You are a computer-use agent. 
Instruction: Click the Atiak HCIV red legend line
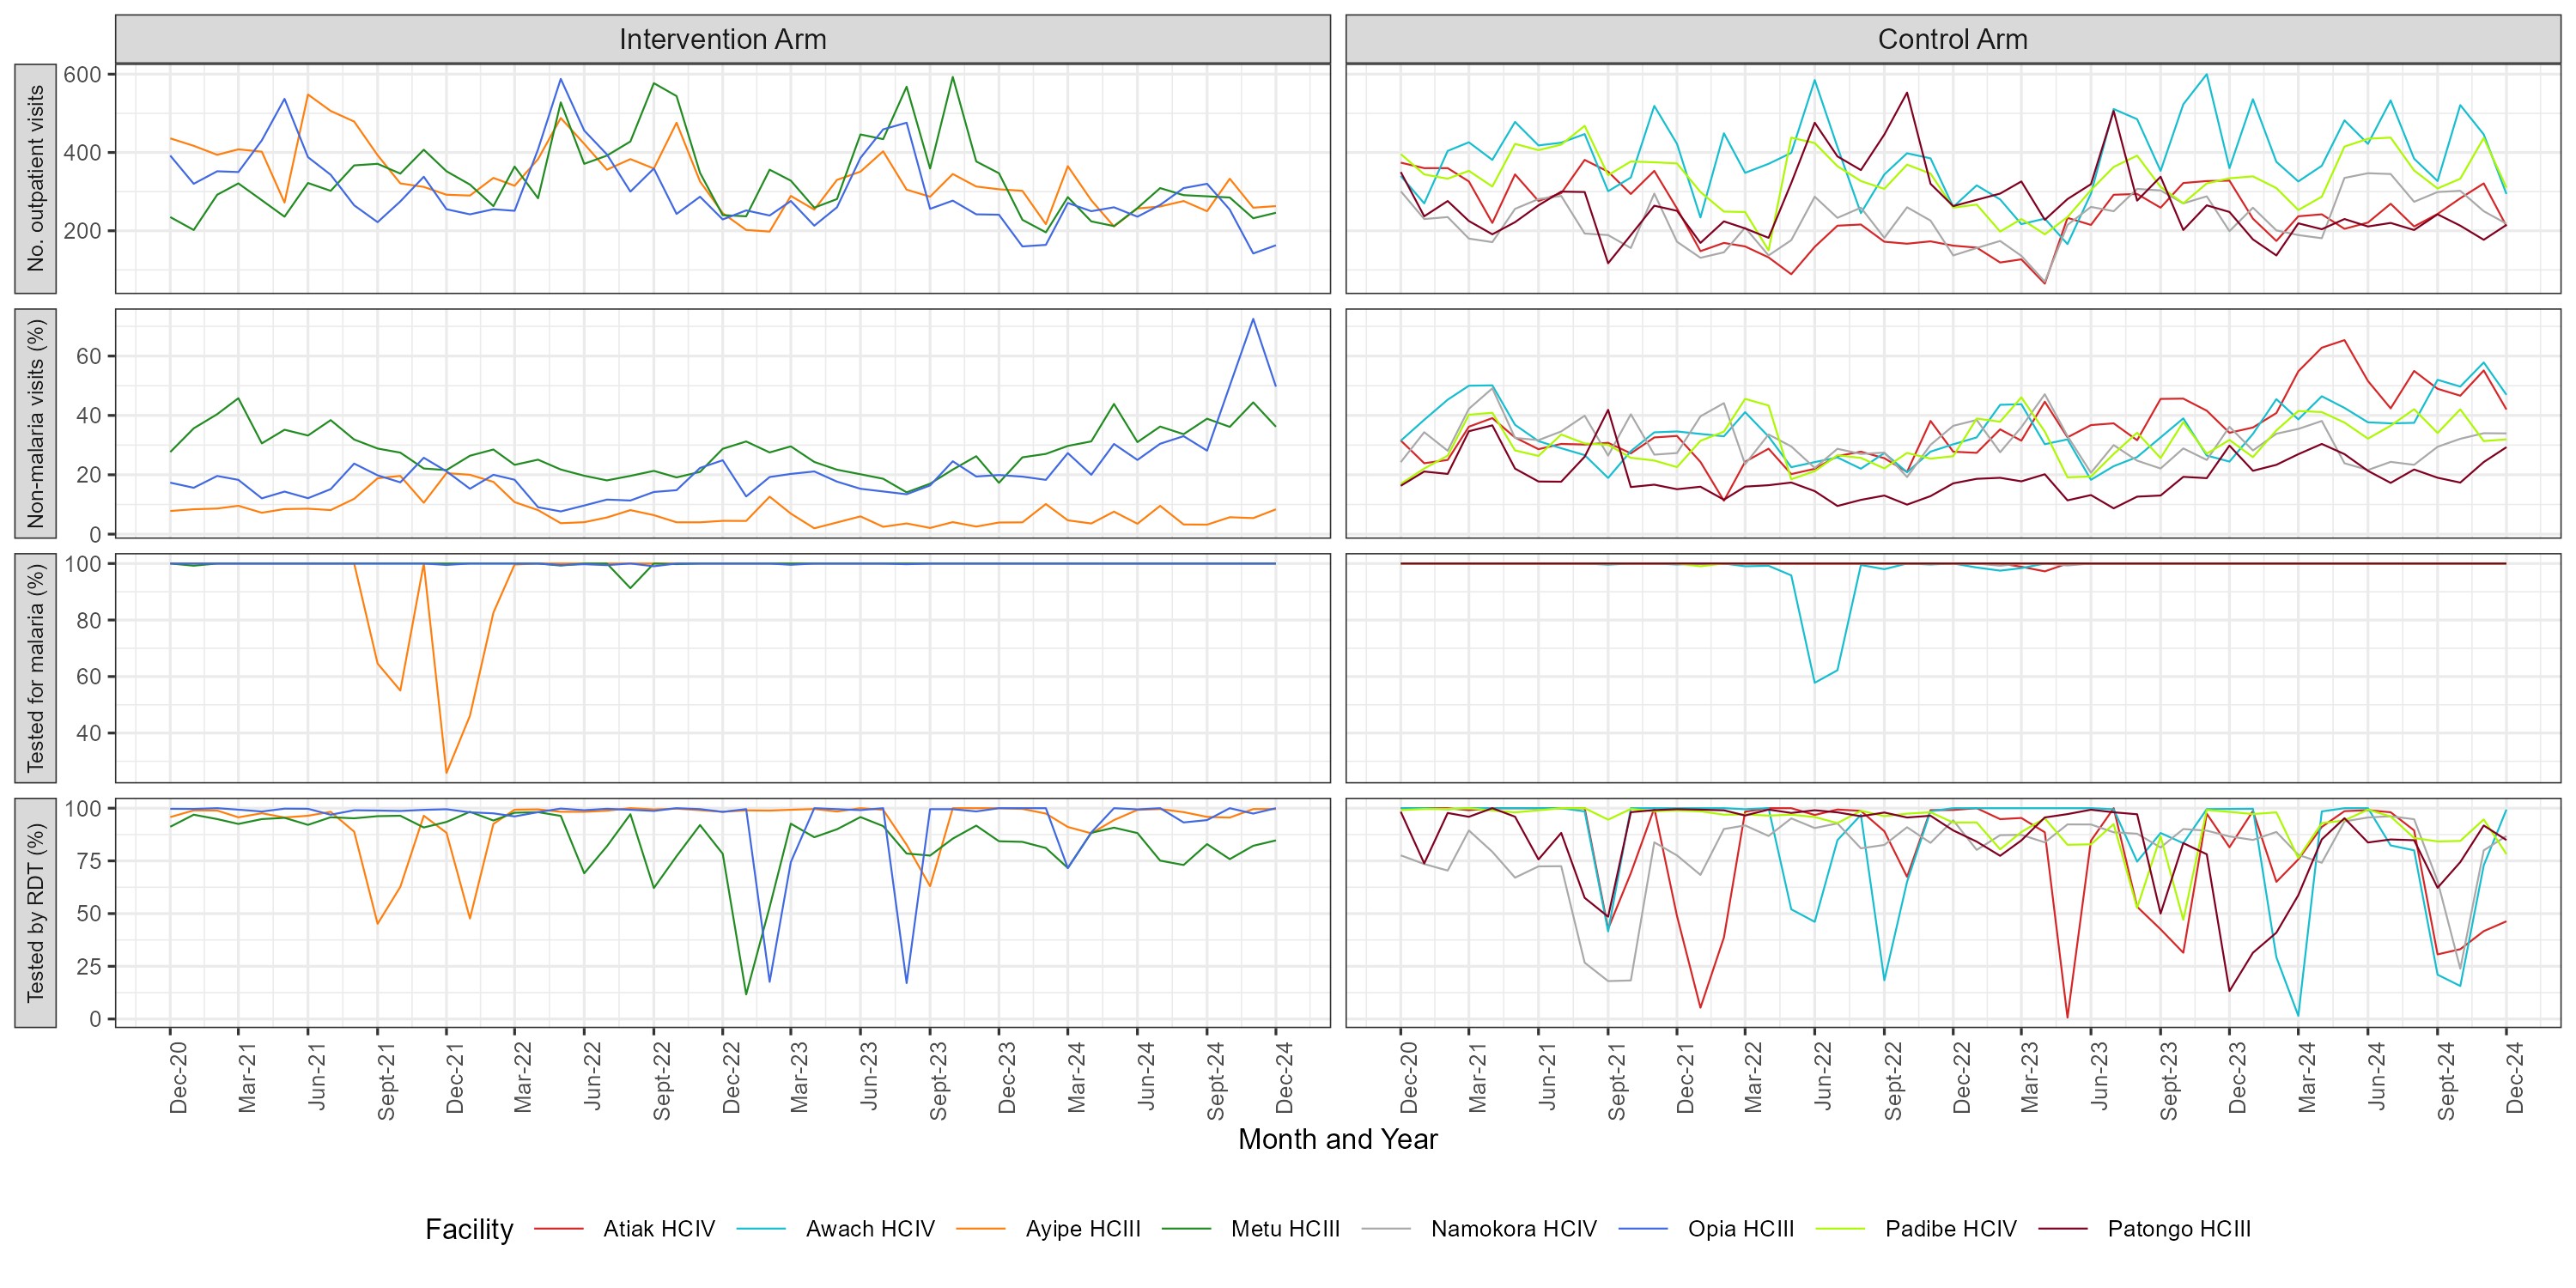pos(559,1229)
